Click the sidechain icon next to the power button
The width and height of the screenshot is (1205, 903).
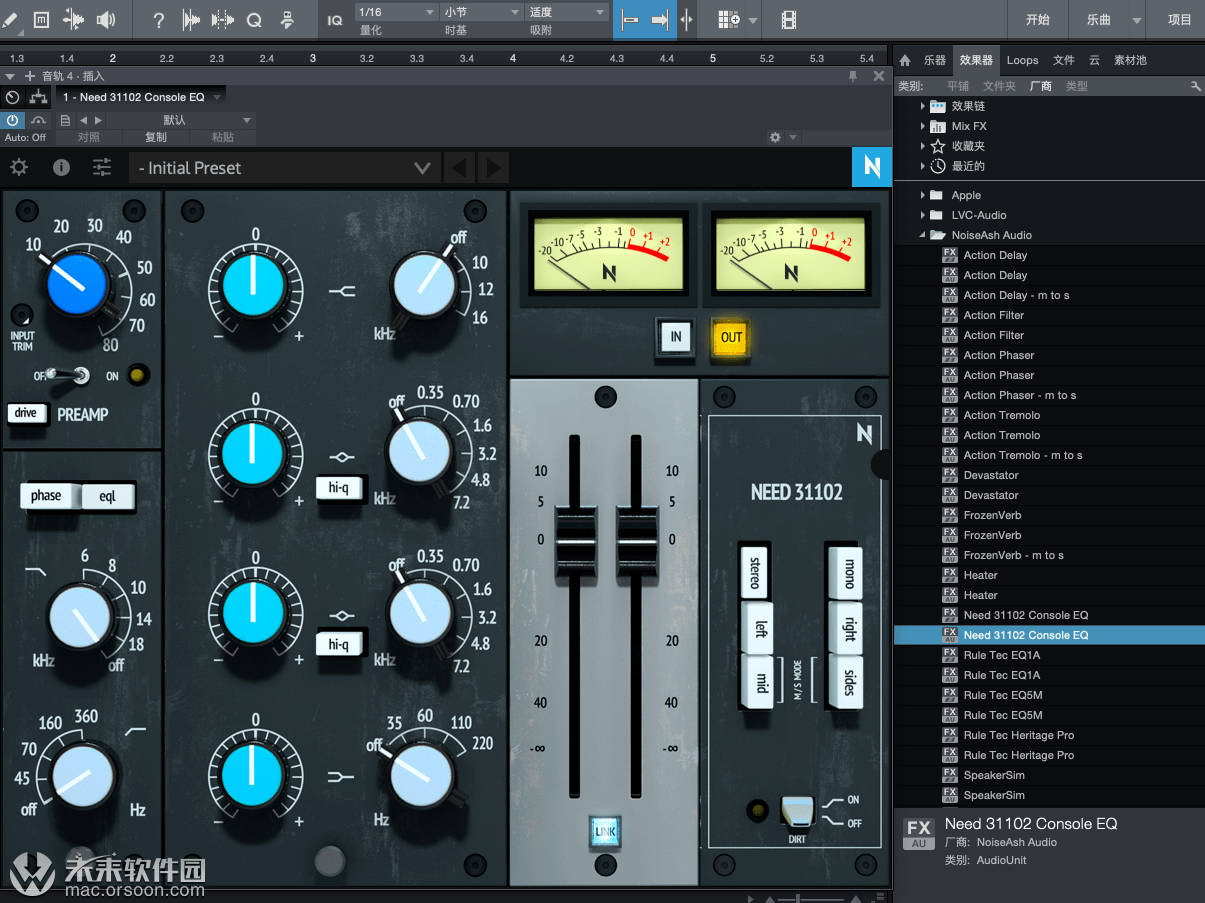coord(38,120)
